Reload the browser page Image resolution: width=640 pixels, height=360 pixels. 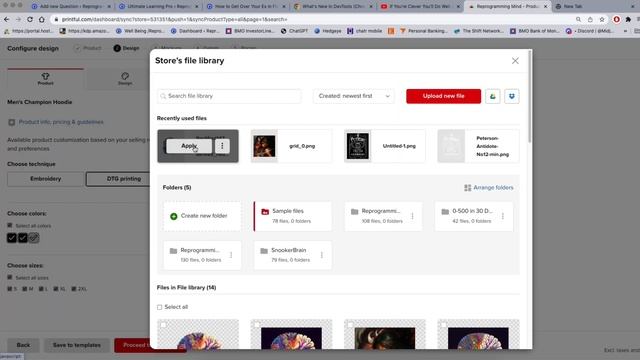30,19
